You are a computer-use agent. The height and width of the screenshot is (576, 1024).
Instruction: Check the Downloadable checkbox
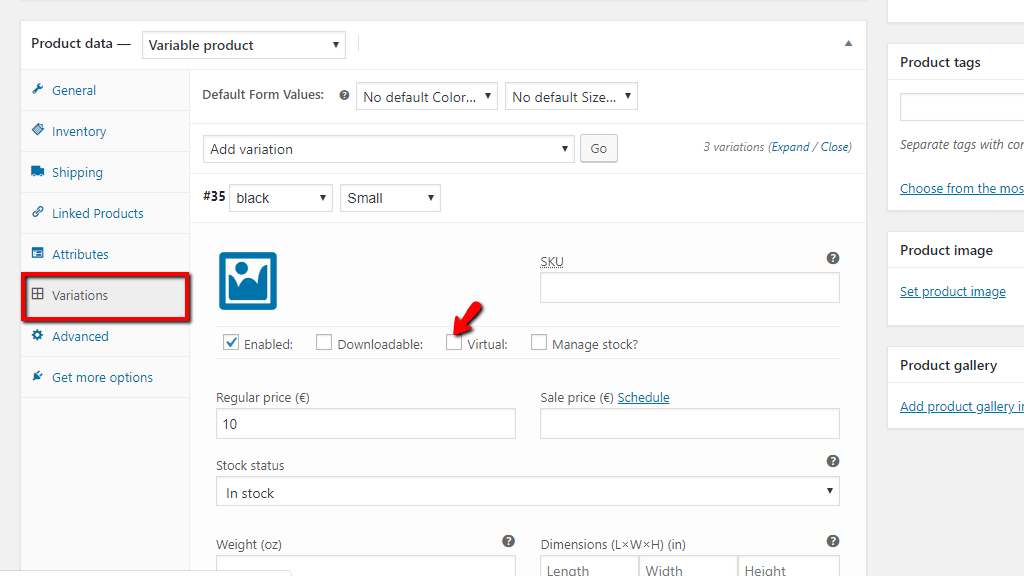click(x=324, y=342)
